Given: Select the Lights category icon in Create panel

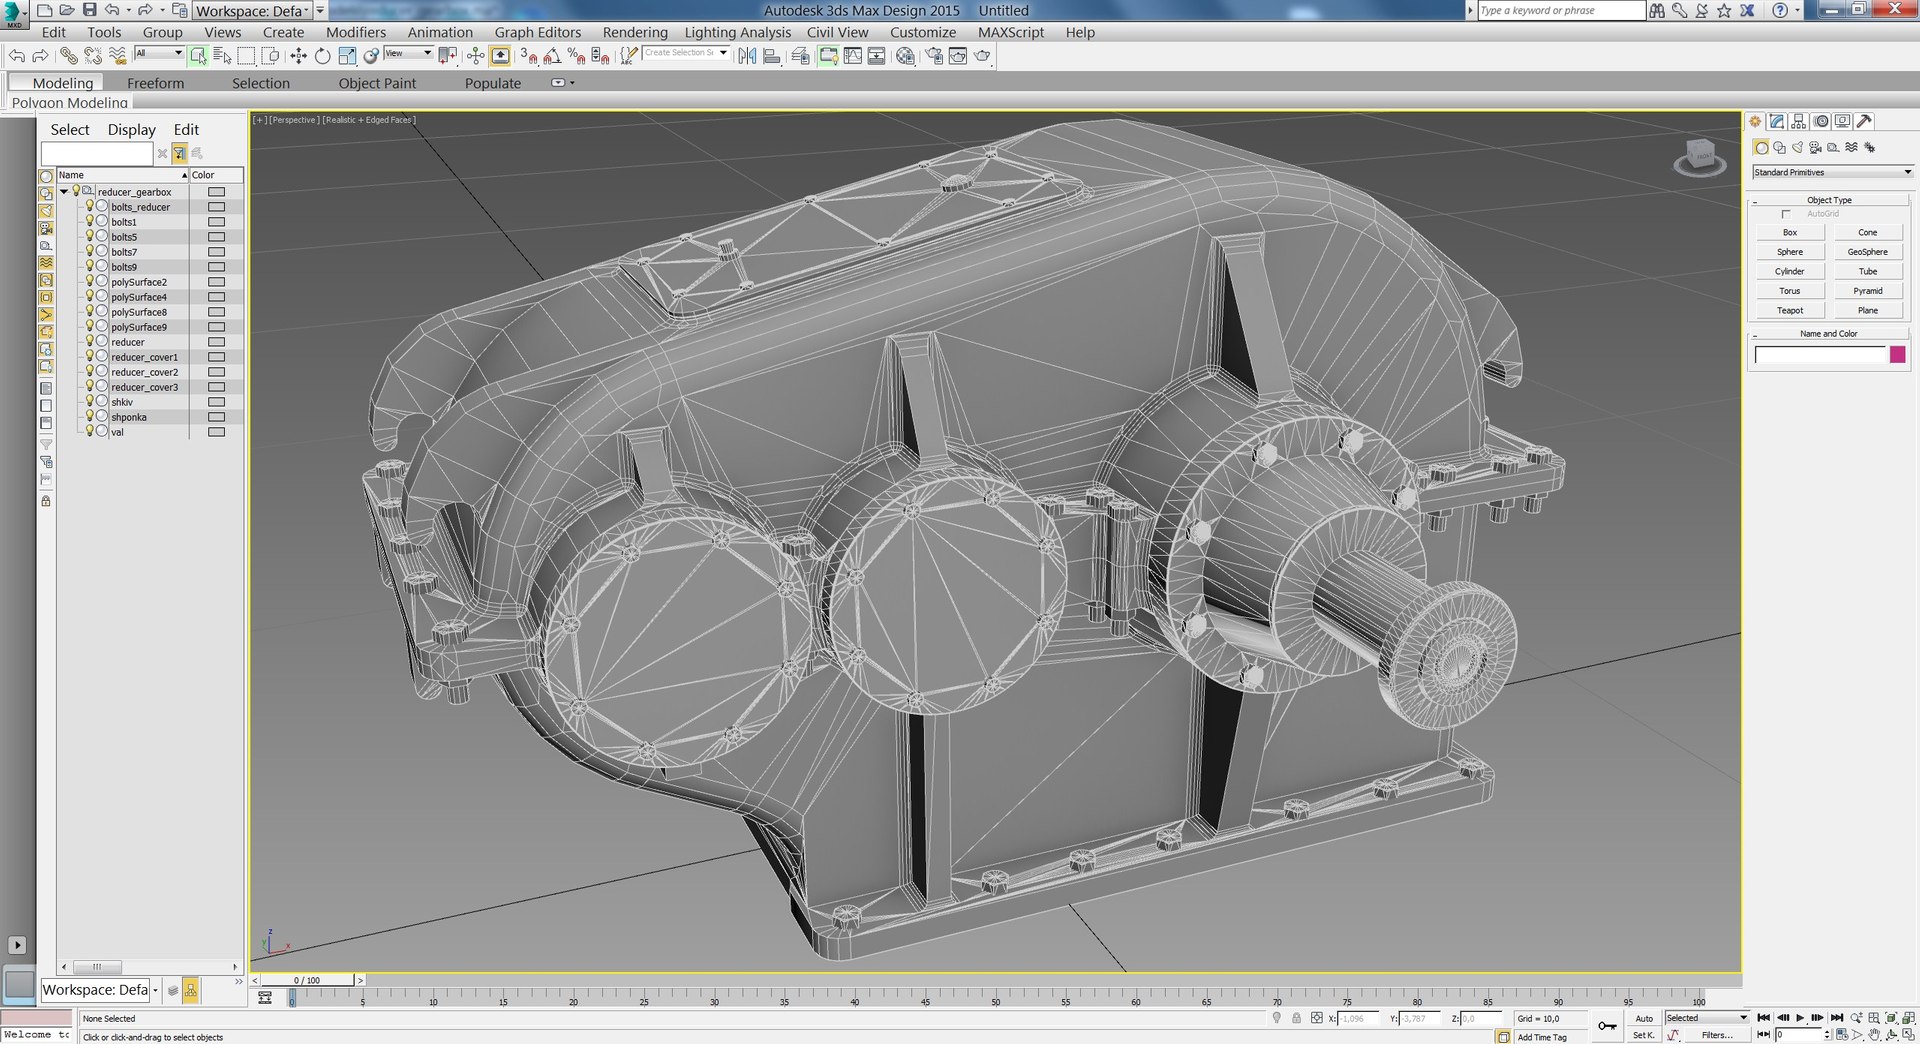Looking at the screenshot, I should click(1797, 147).
